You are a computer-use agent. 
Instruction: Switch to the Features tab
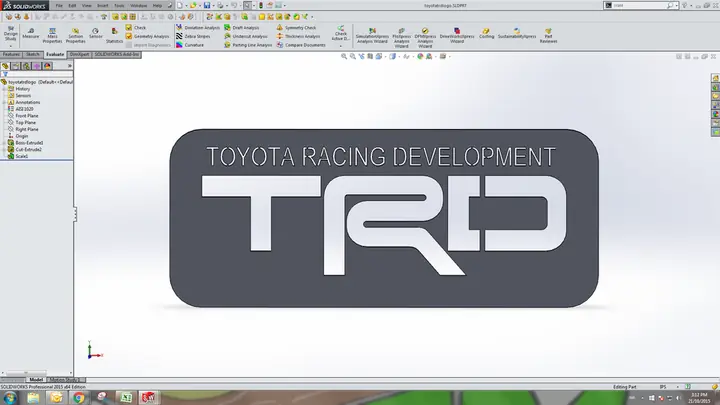pyautogui.click(x=11, y=55)
